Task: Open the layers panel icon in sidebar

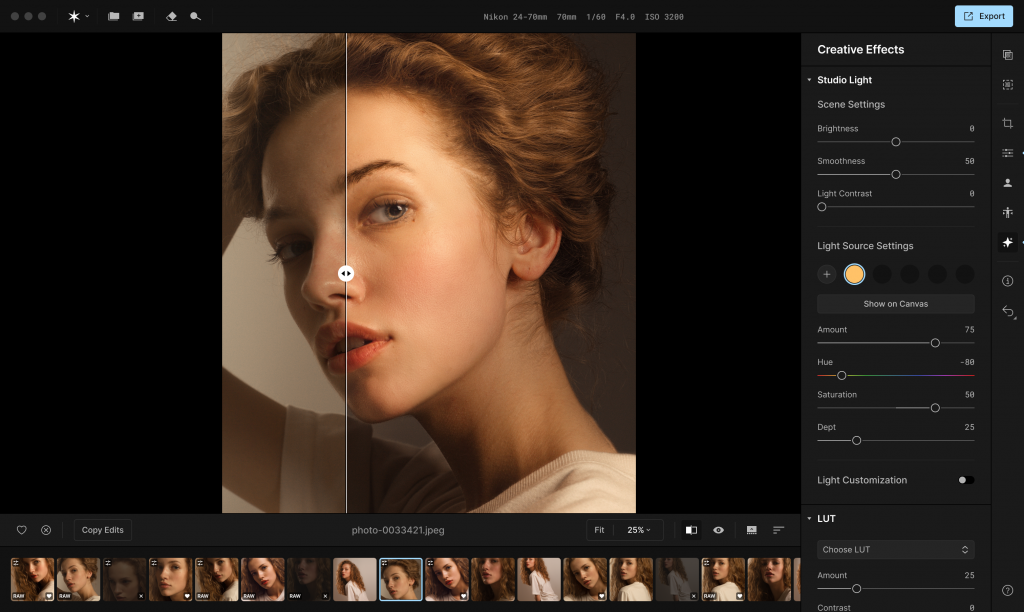Action: [1008, 55]
